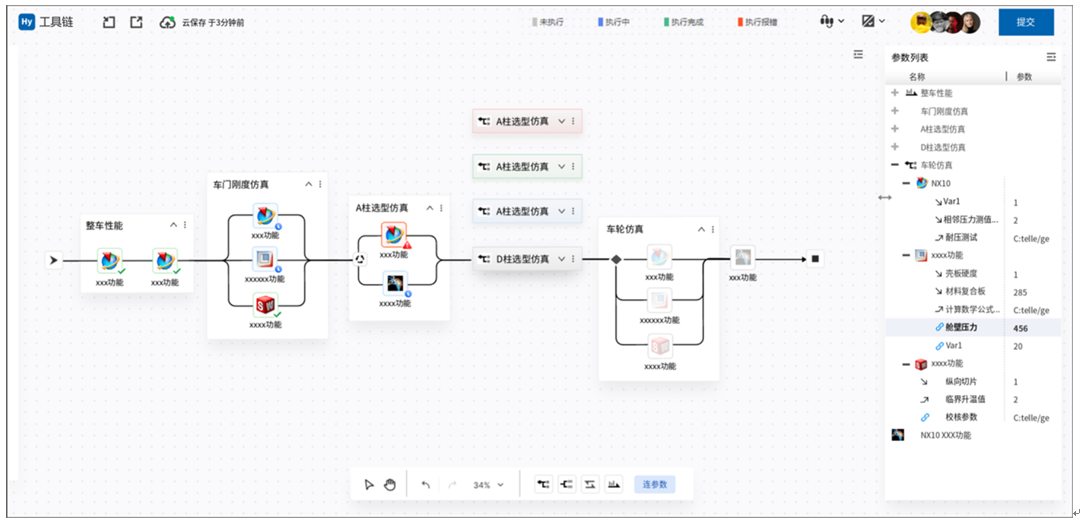The image size is (1080, 521).
Task: Toggle the 执行报错 status filter
Action: [x=756, y=22]
